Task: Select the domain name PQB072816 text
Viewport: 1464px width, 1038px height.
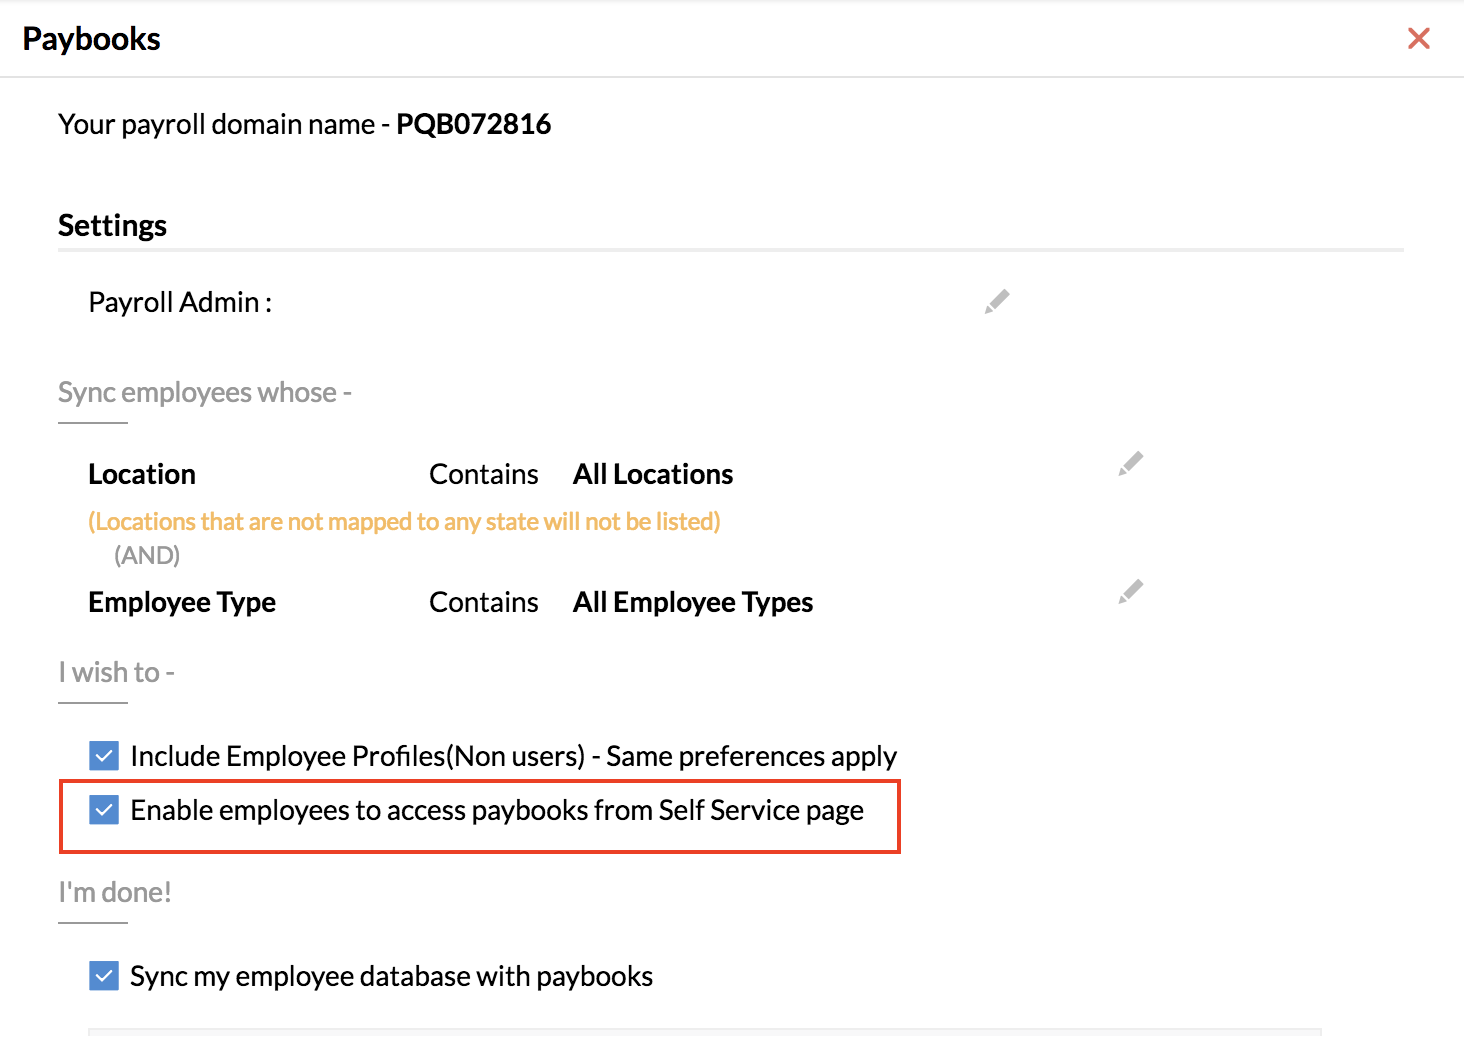Action: [x=474, y=124]
